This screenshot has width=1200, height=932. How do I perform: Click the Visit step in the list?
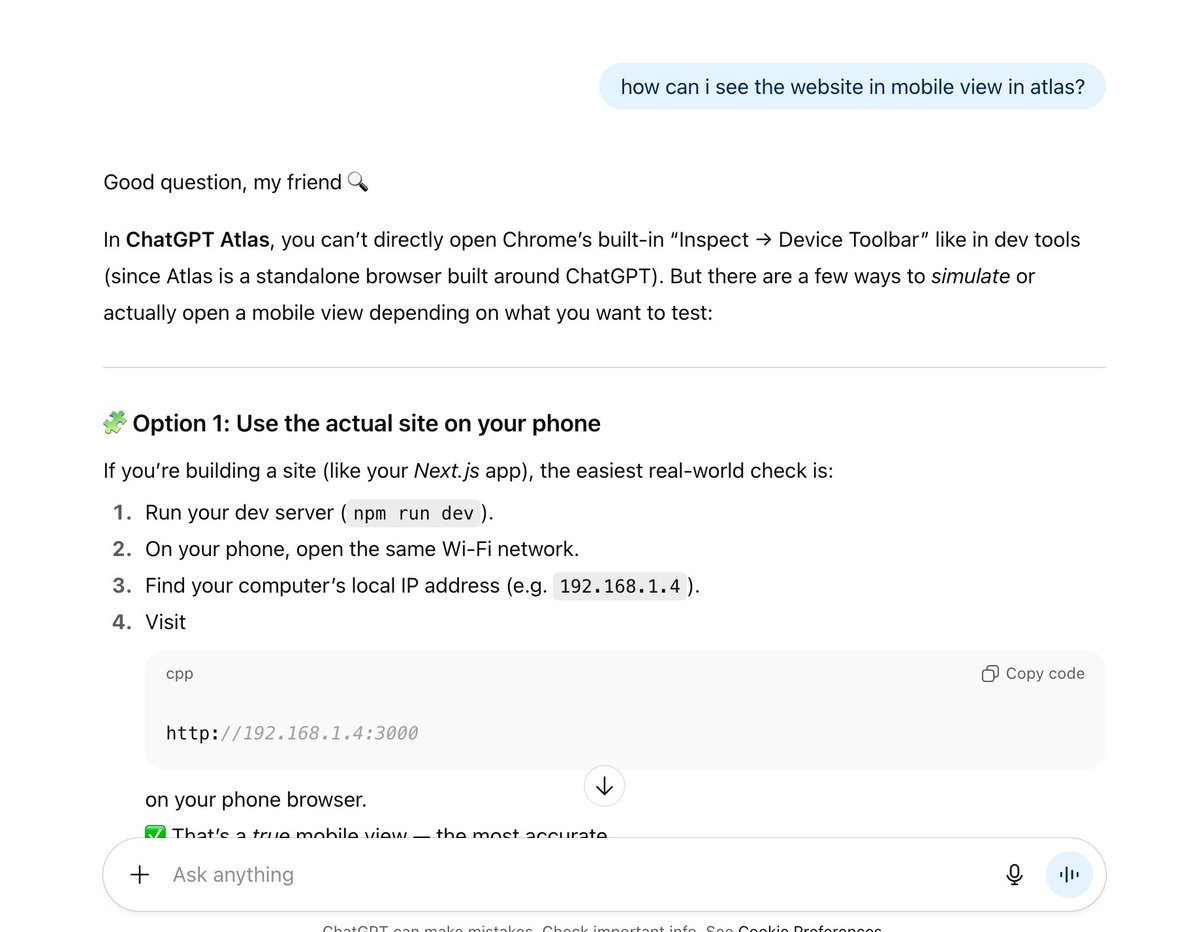[x=165, y=622]
